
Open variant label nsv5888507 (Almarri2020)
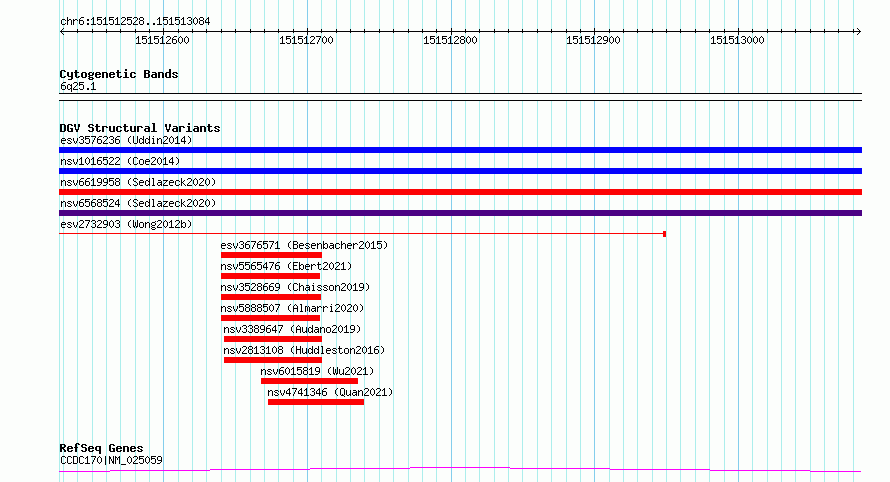(x=292, y=308)
